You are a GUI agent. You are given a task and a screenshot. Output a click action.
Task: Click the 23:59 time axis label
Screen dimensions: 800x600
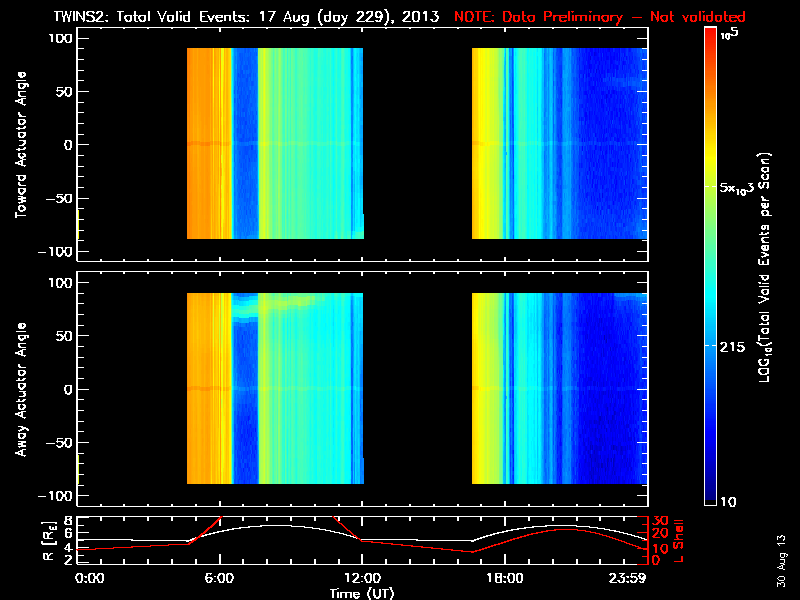point(628,579)
